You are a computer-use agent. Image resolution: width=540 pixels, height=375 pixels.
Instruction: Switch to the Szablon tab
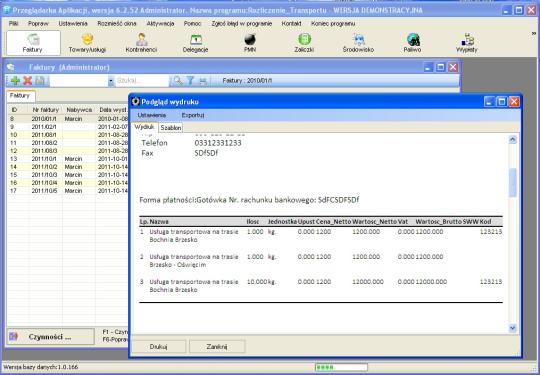(x=171, y=128)
